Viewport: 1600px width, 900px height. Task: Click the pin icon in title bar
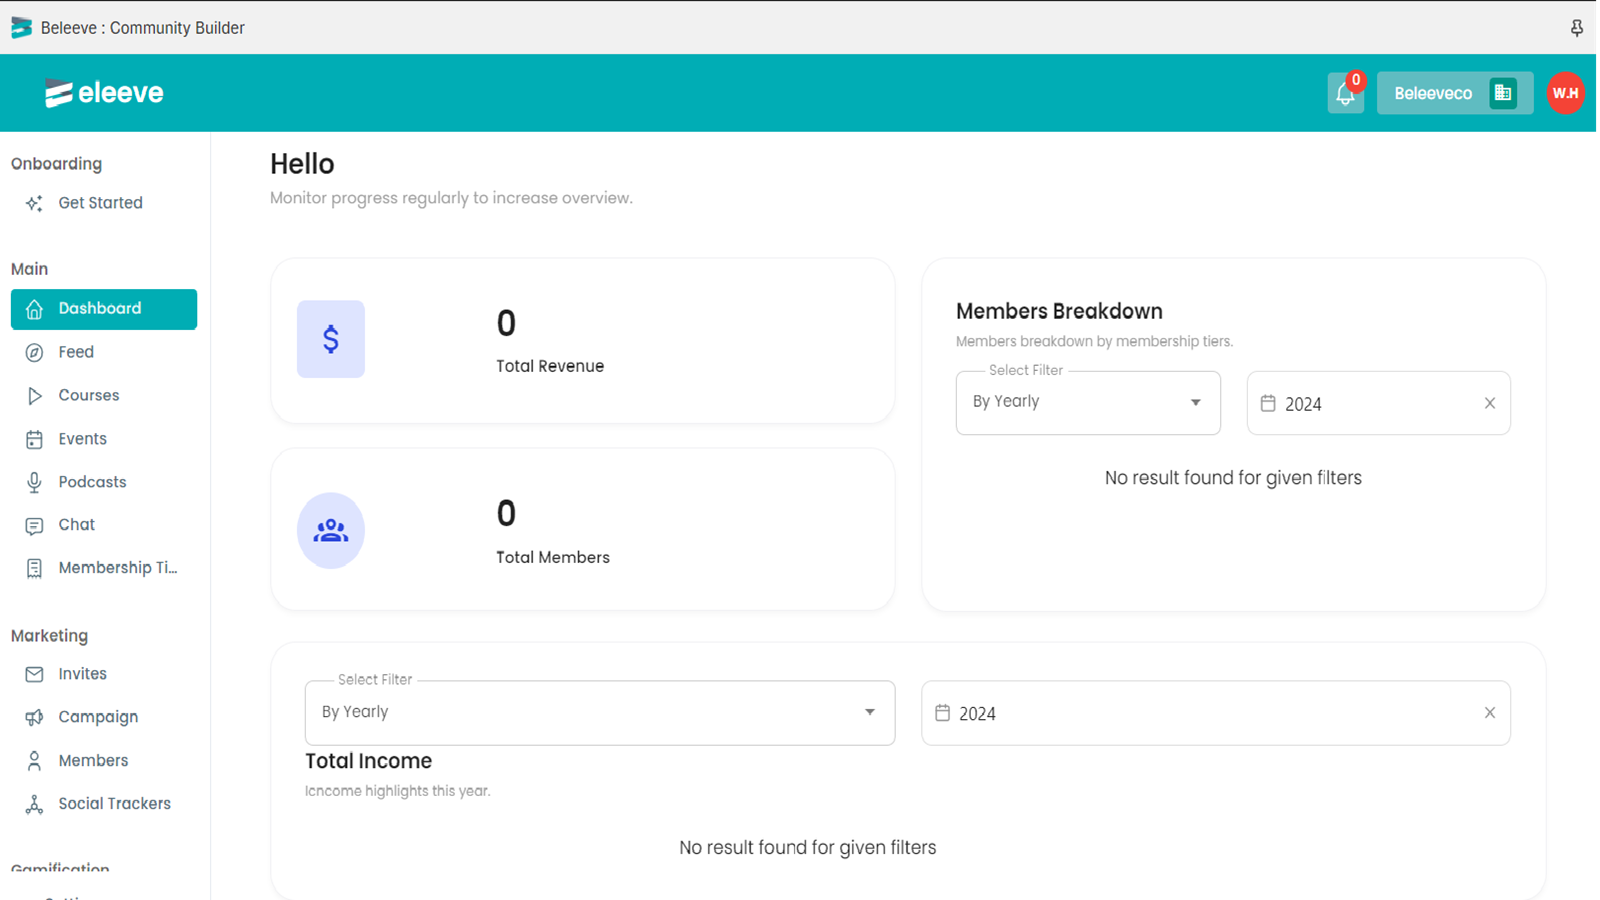tap(1576, 28)
